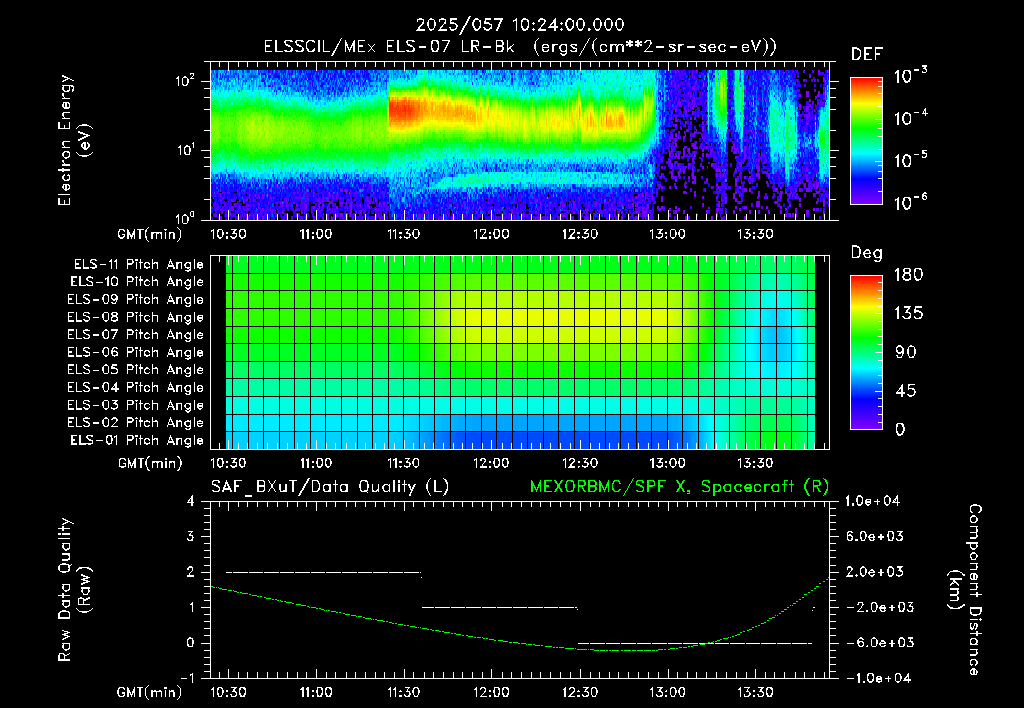Click the 13:00 tick label under pitch angle panel
This screenshot has height=708, width=1024.
point(667,463)
